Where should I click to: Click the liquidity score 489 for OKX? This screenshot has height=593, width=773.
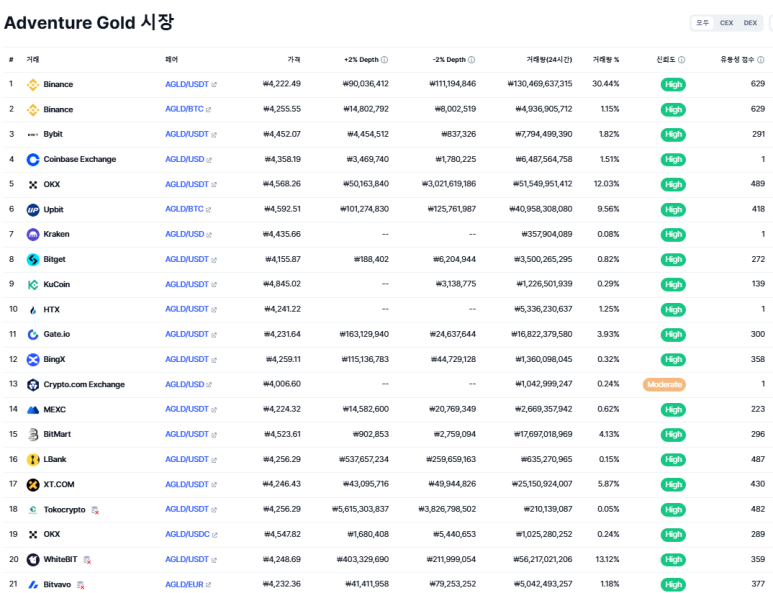(758, 184)
